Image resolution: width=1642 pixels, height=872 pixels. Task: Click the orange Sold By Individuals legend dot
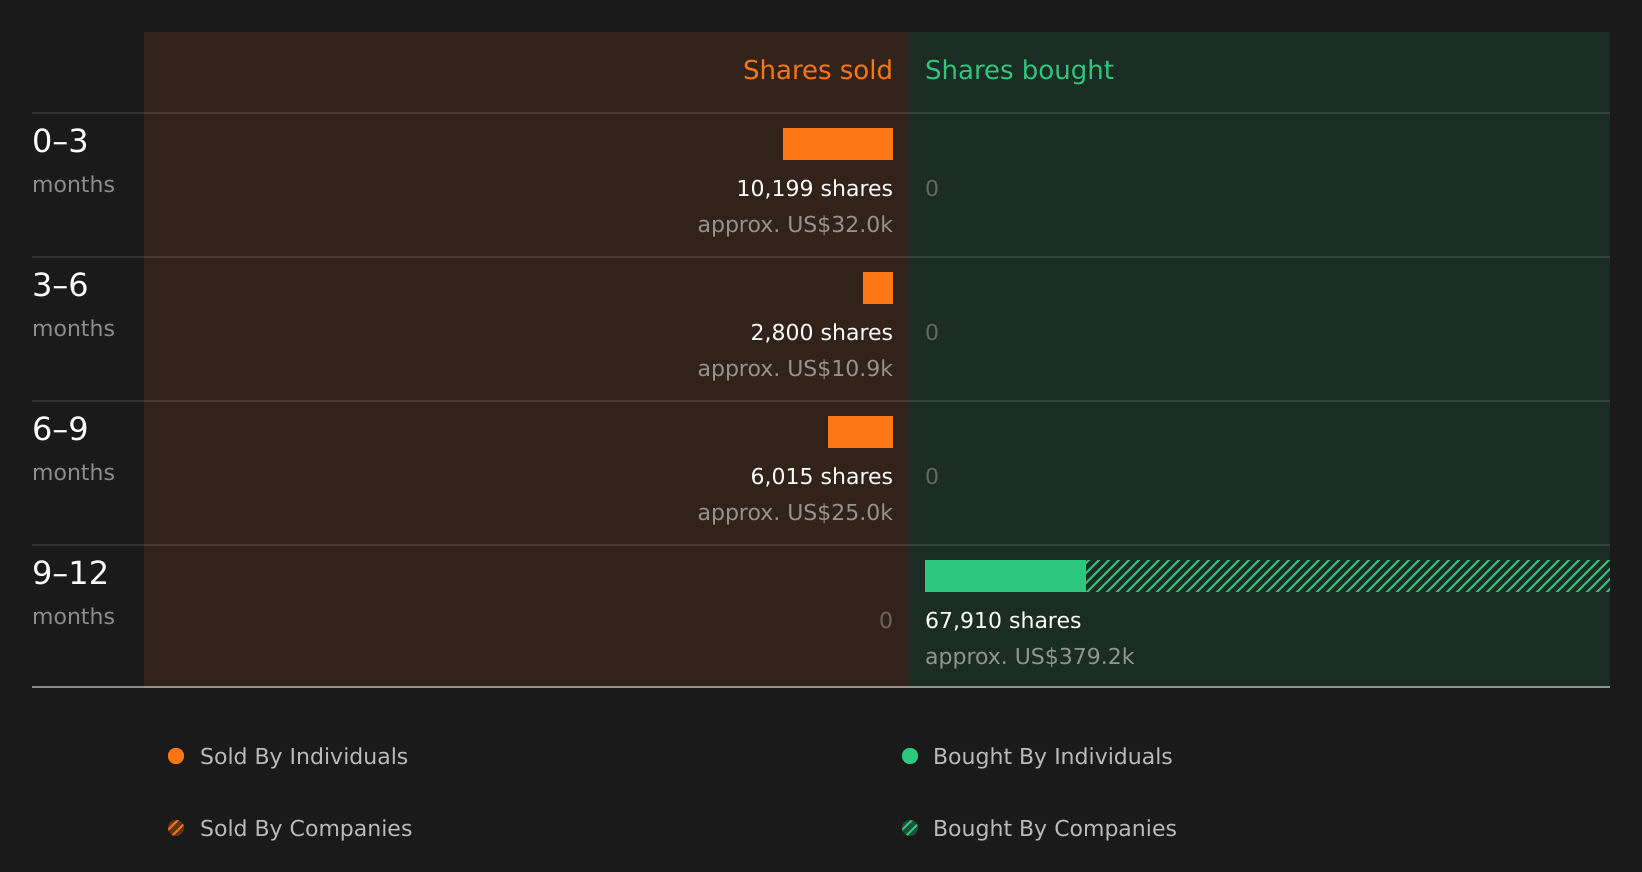click(x=176, y=756)
